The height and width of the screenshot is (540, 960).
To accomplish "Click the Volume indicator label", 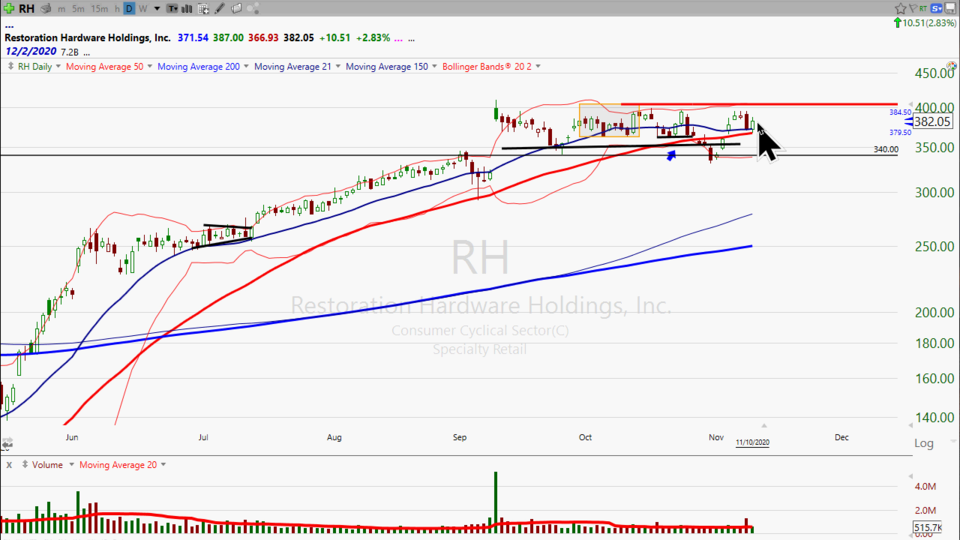I will point(47,465).
